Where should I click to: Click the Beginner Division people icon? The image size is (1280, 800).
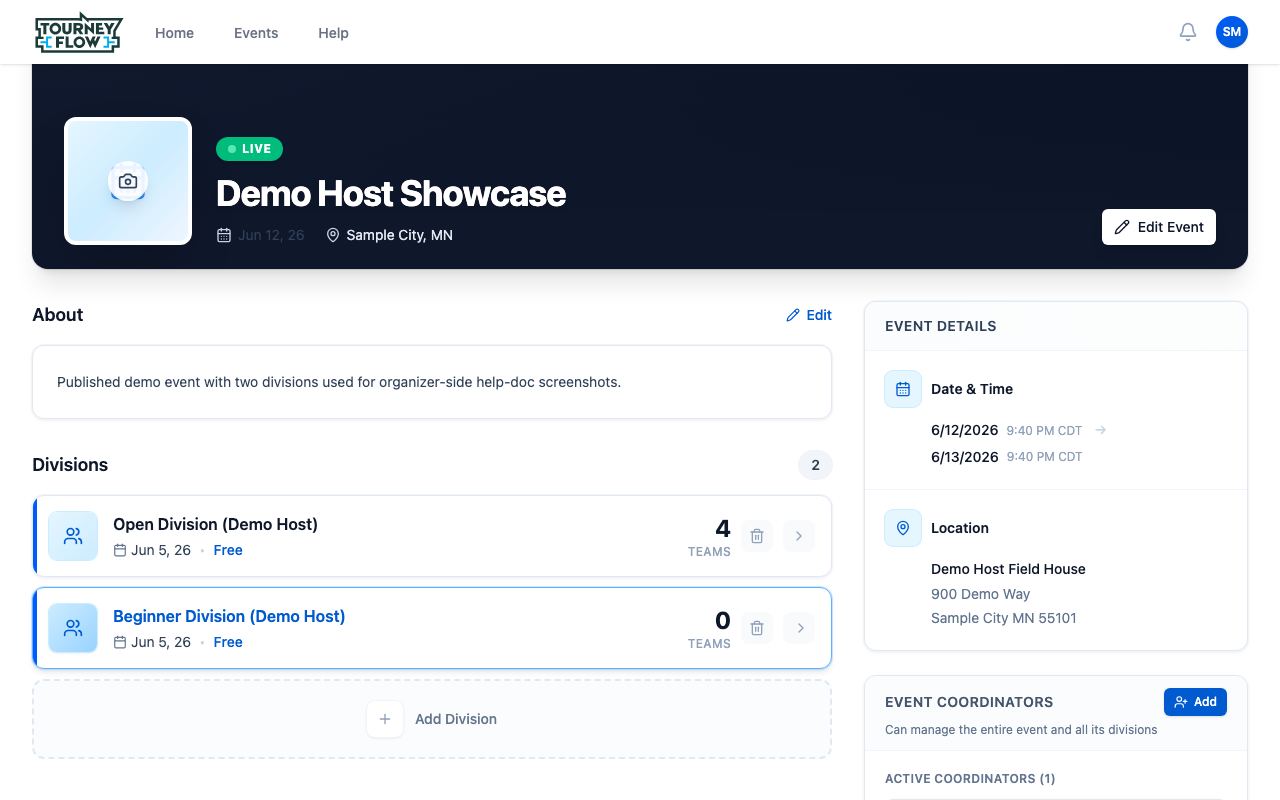coord(73,628)
